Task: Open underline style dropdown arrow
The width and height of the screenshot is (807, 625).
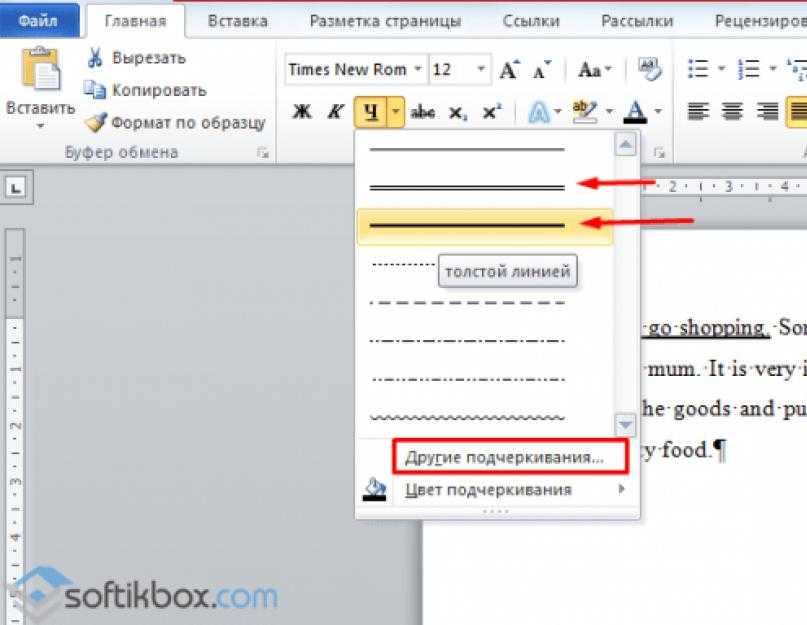Action: click(396, 111)
